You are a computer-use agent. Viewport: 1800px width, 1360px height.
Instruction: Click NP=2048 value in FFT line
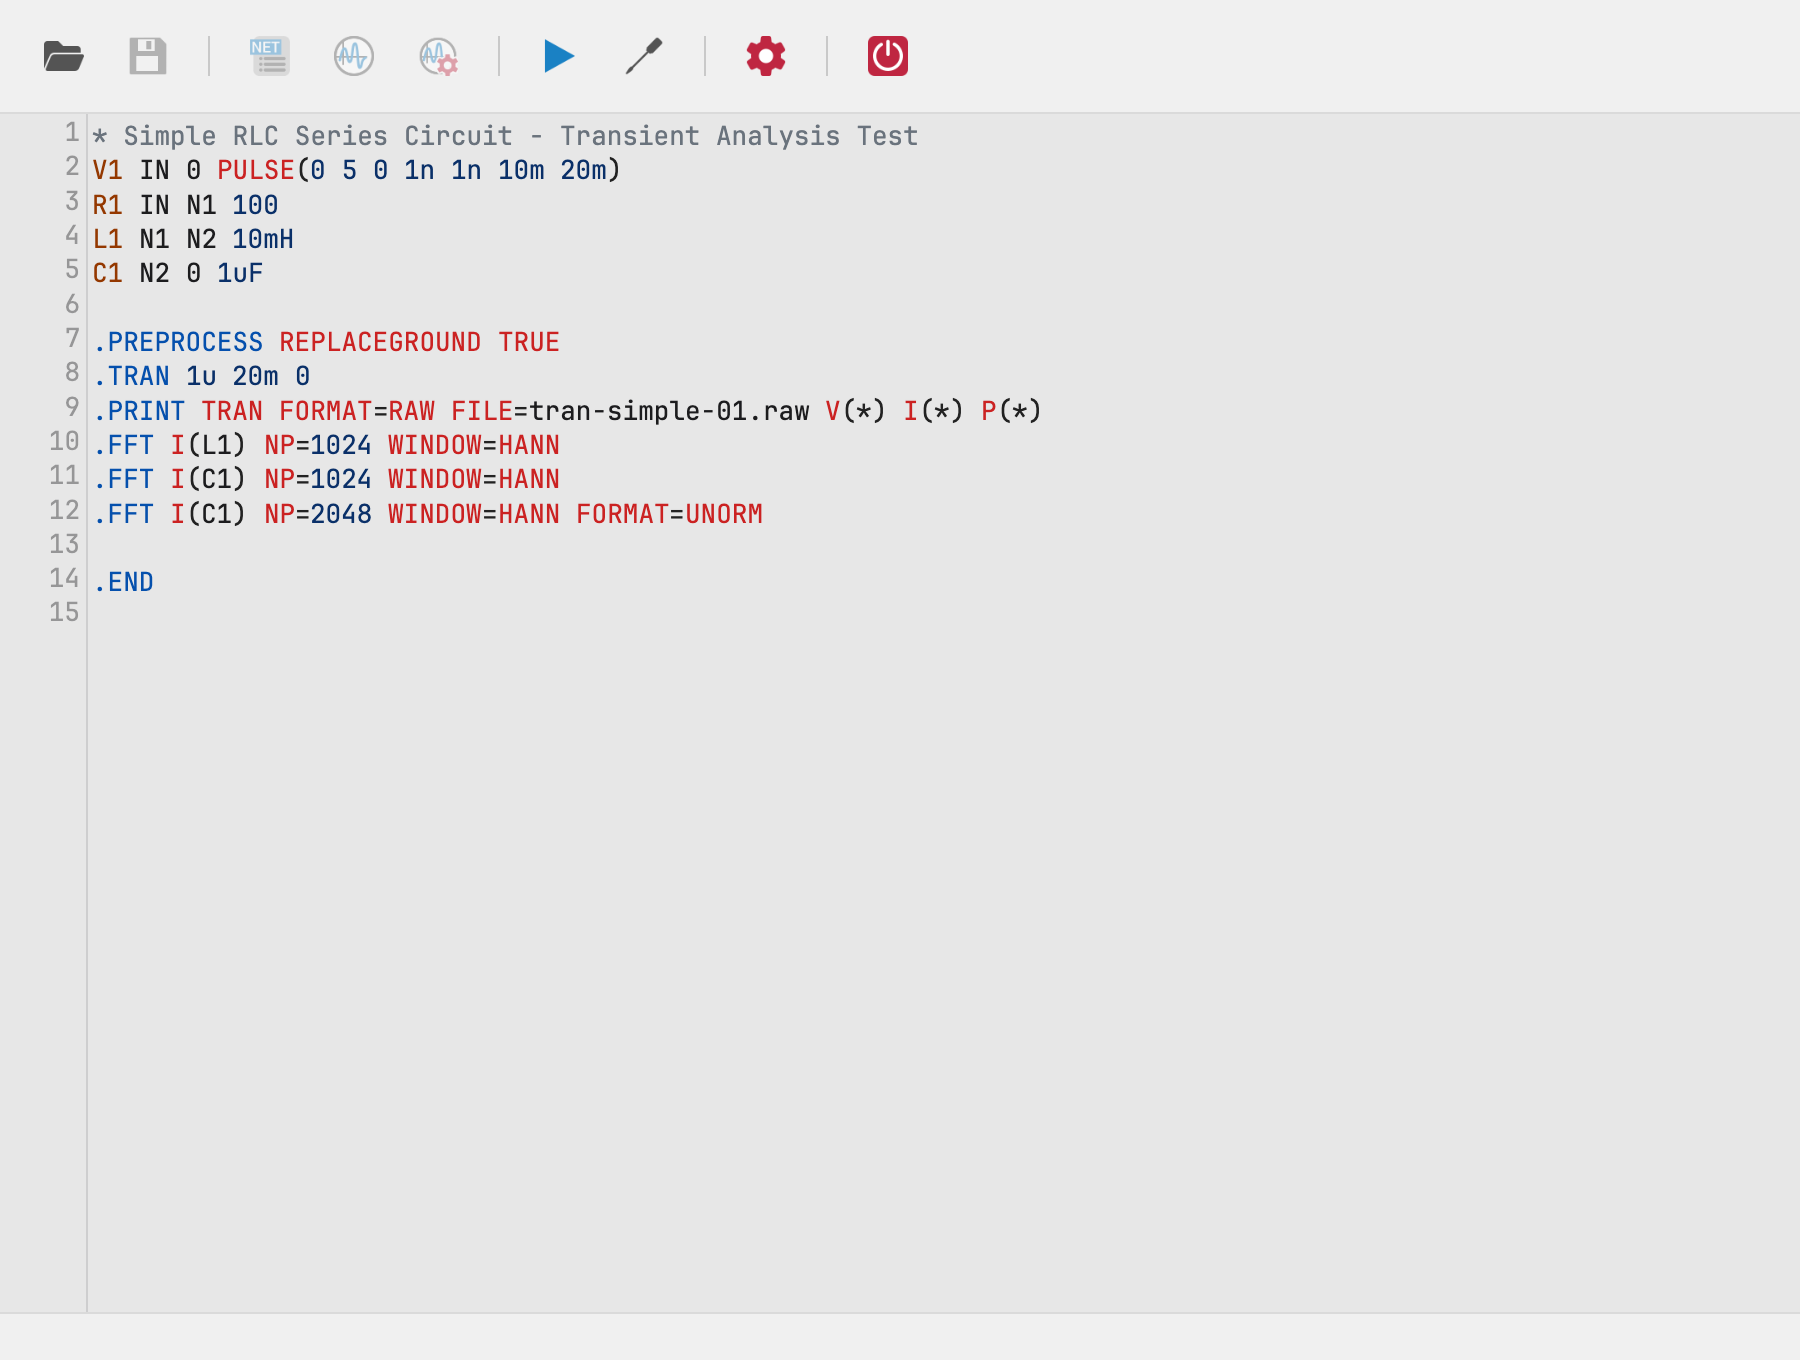coord(318,514)
